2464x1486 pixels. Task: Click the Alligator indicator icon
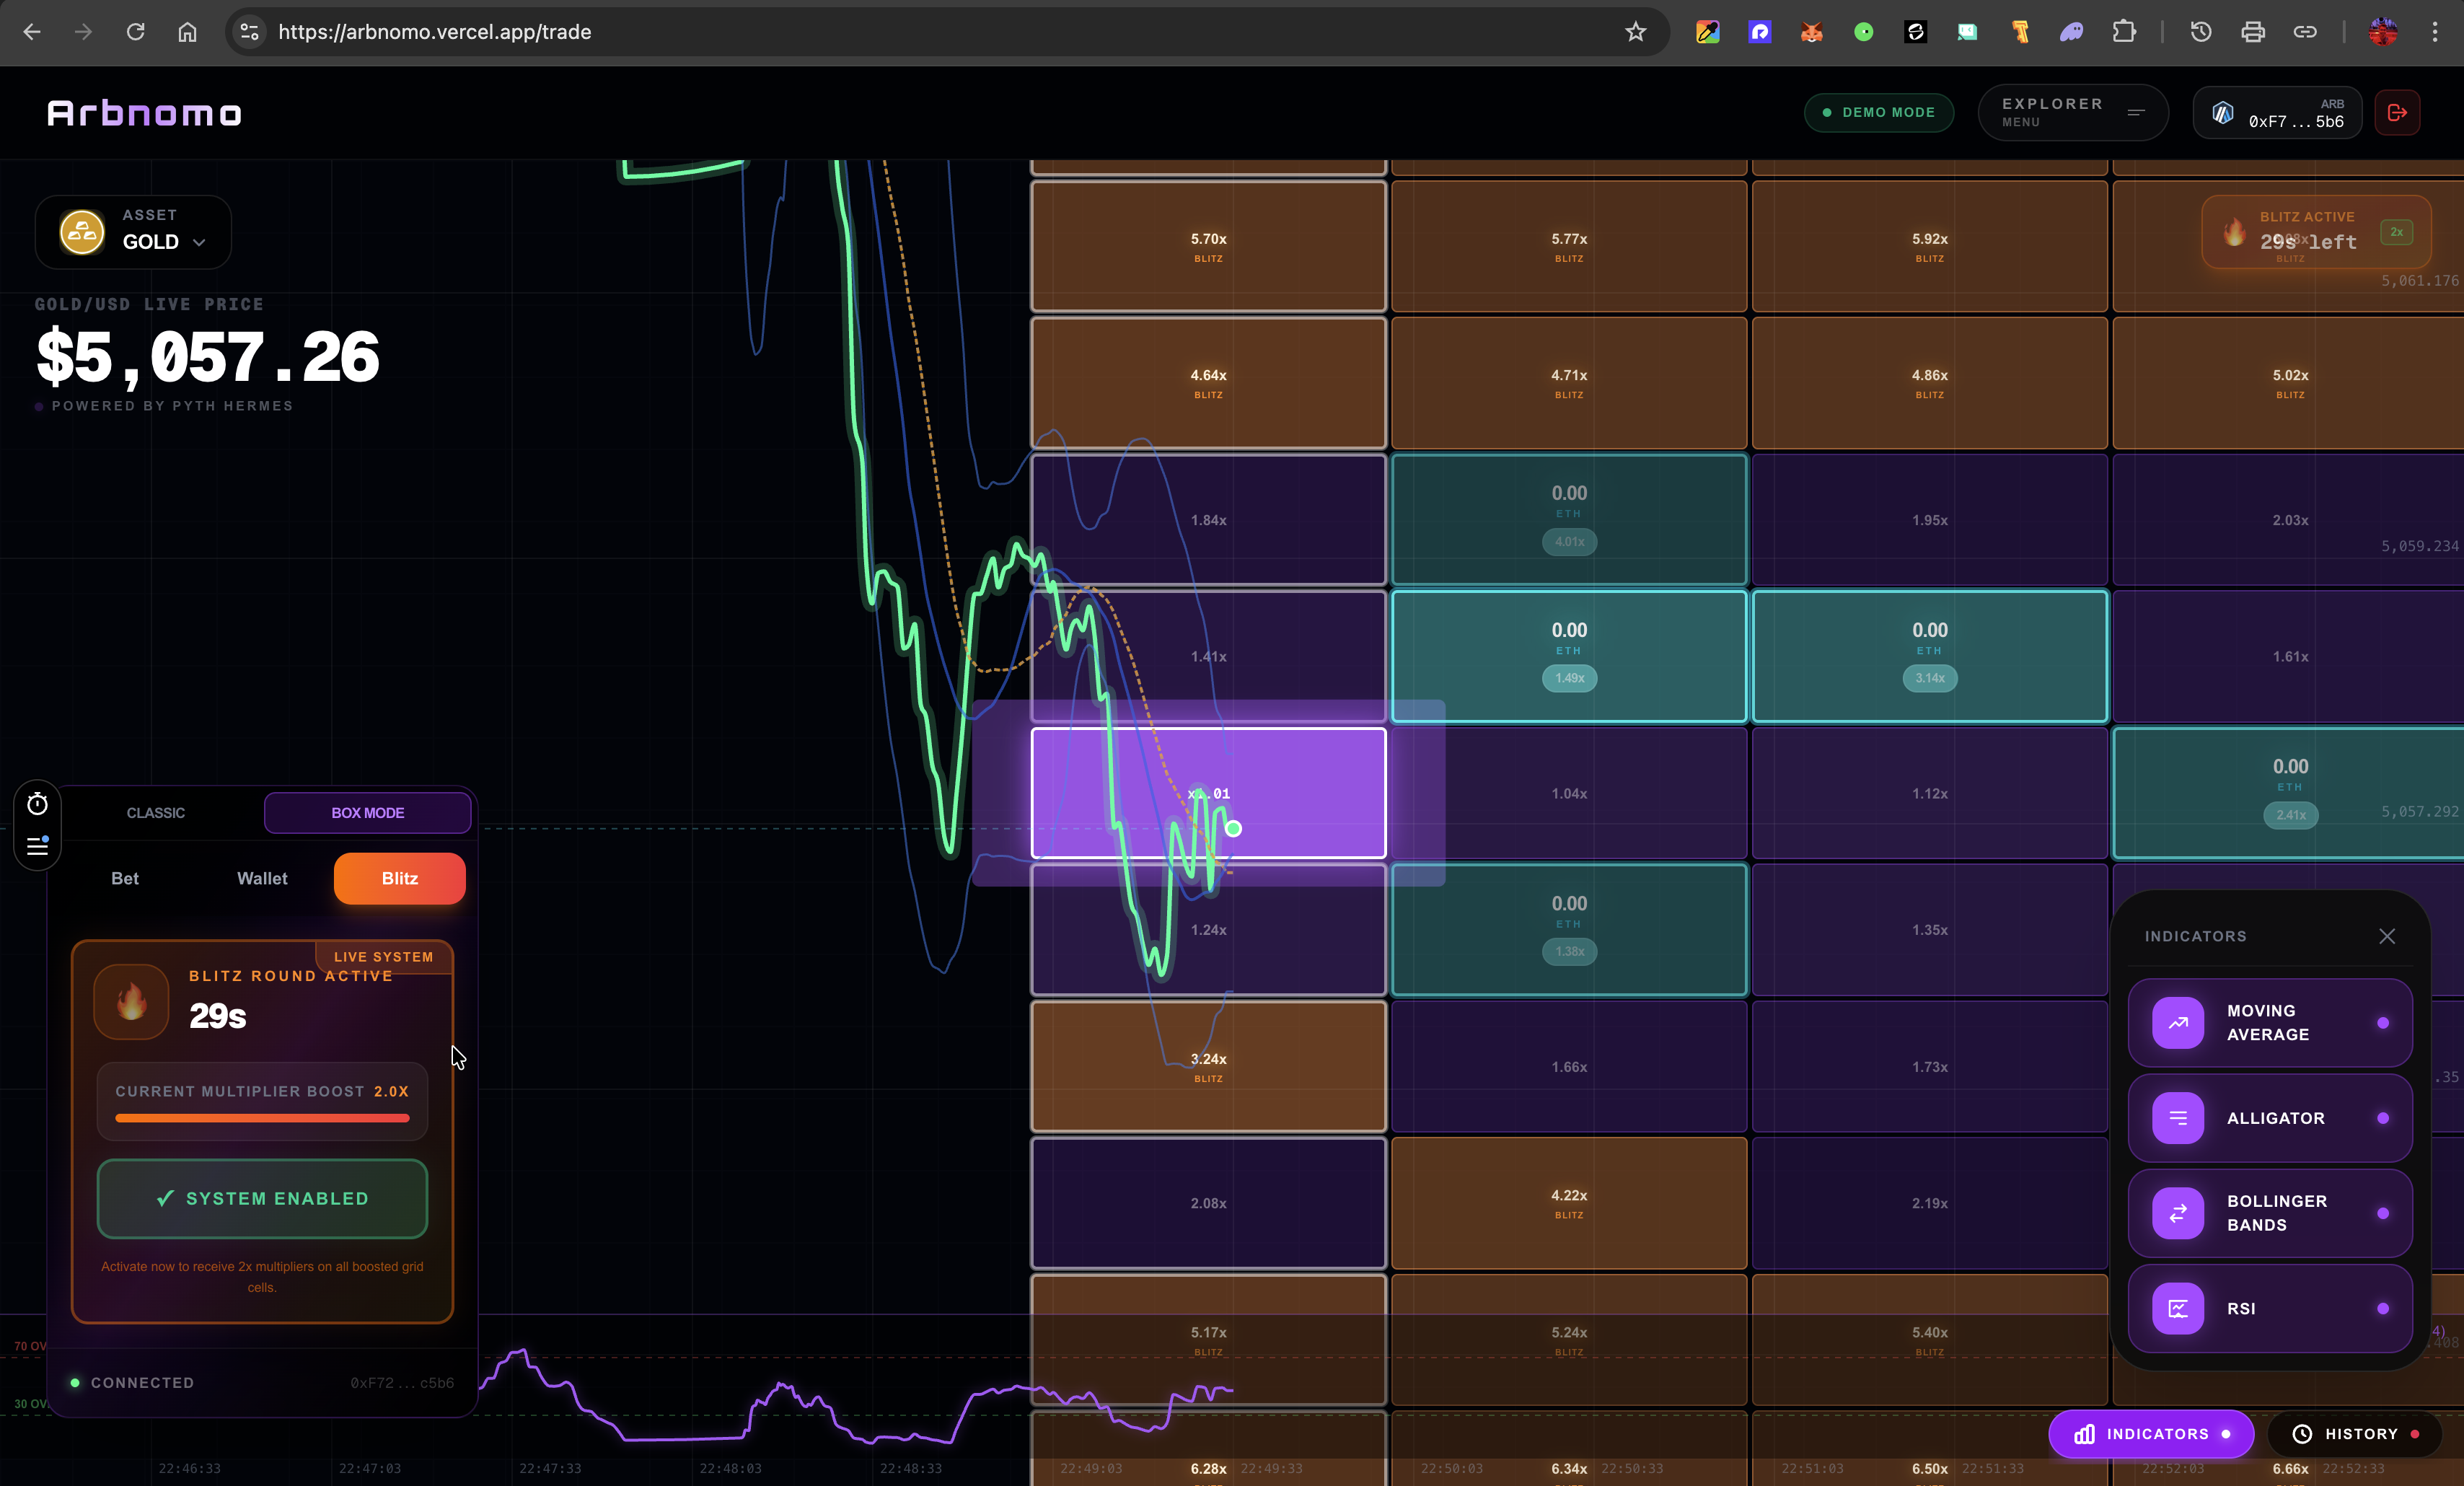pos(2177,1118)
